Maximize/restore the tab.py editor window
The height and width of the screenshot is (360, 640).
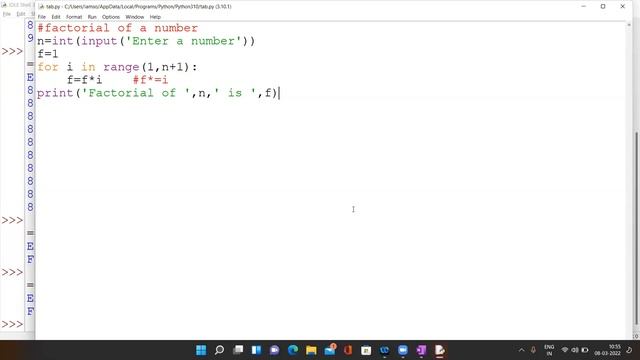603,7
